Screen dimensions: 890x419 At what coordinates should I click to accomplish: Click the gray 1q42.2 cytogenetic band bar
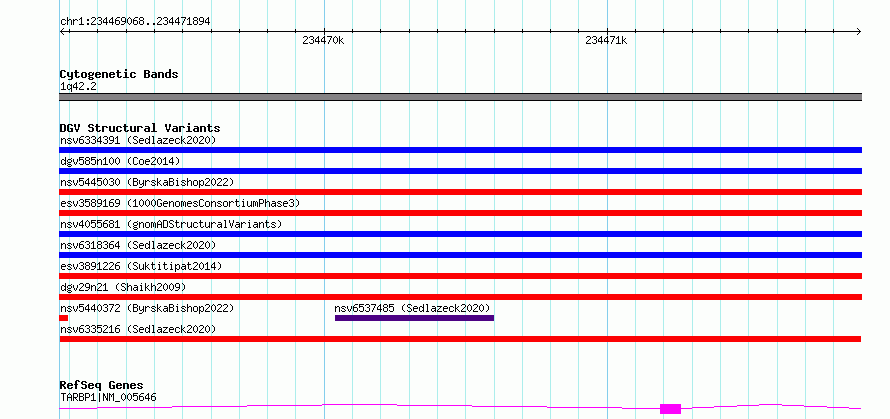[460, 97]
